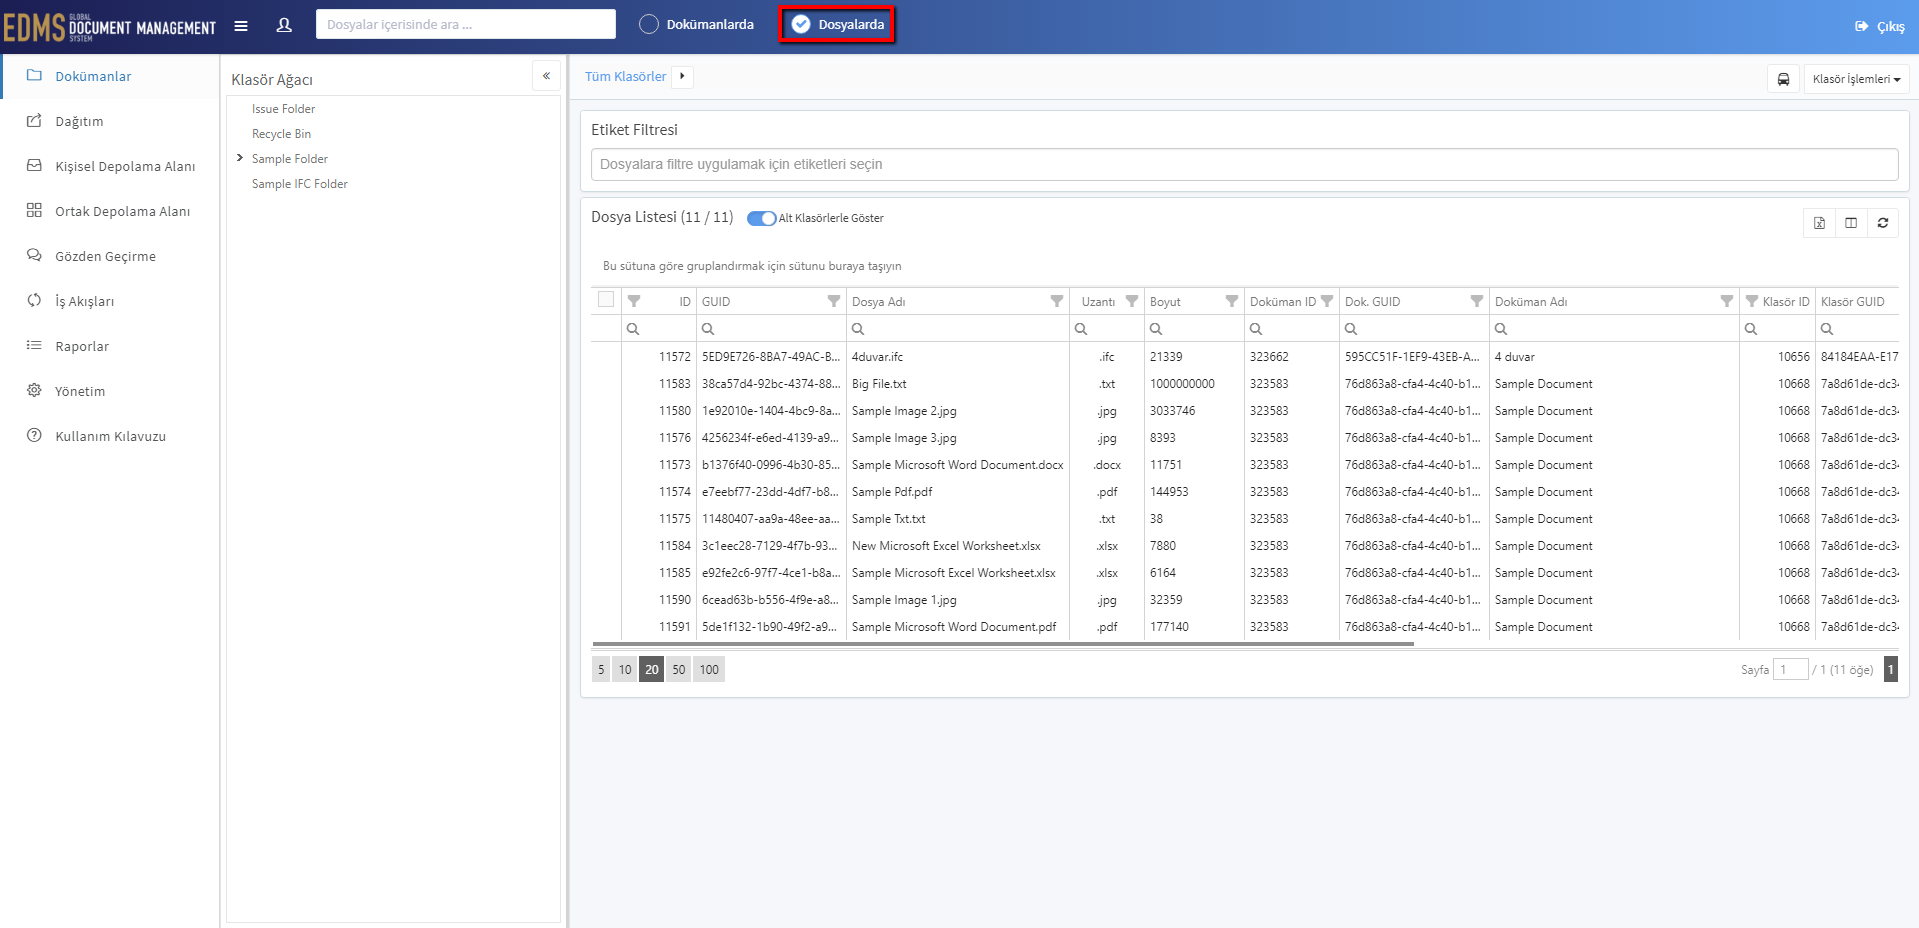Focus the Etiket Filtresi tag input
Screen dimensions: 1919x928
(1244, 165)
